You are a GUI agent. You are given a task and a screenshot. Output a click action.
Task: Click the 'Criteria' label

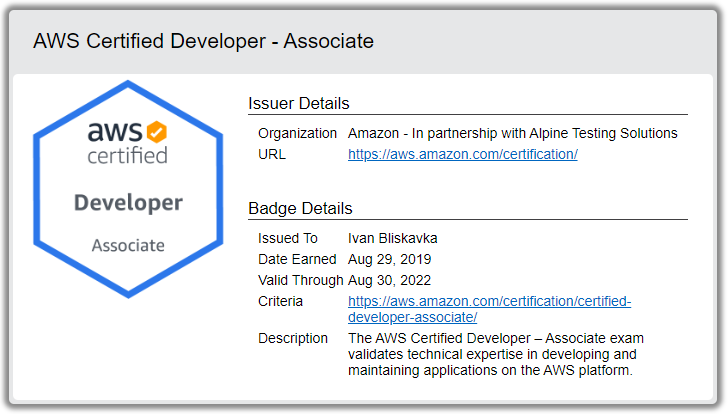coord(280,301)
